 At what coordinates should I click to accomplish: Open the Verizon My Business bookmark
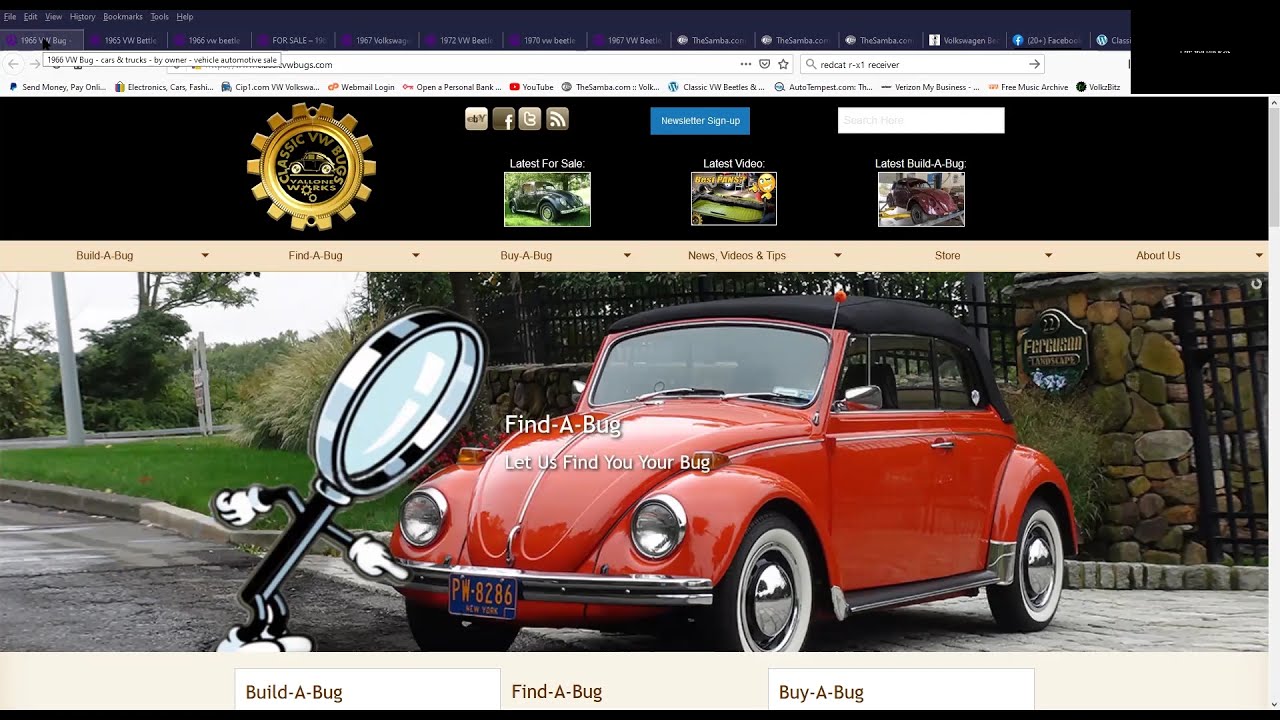click(x=930, y=87)
